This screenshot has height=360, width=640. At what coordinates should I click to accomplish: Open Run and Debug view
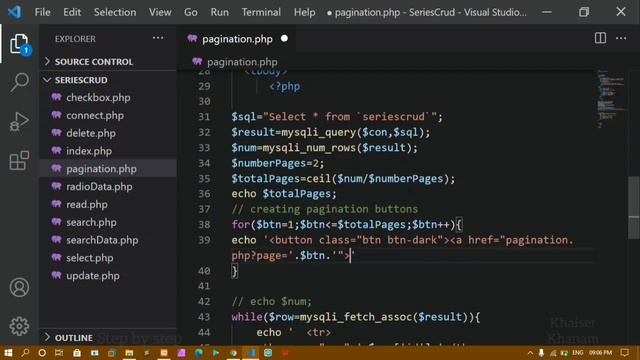(x=19, y=122)
